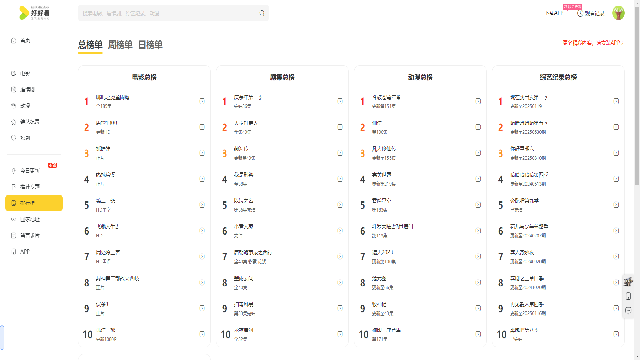Screen dimensions: 640x360
Task: Click the page's vertical scrollbar on the right edge
Action: pos(637,93)
